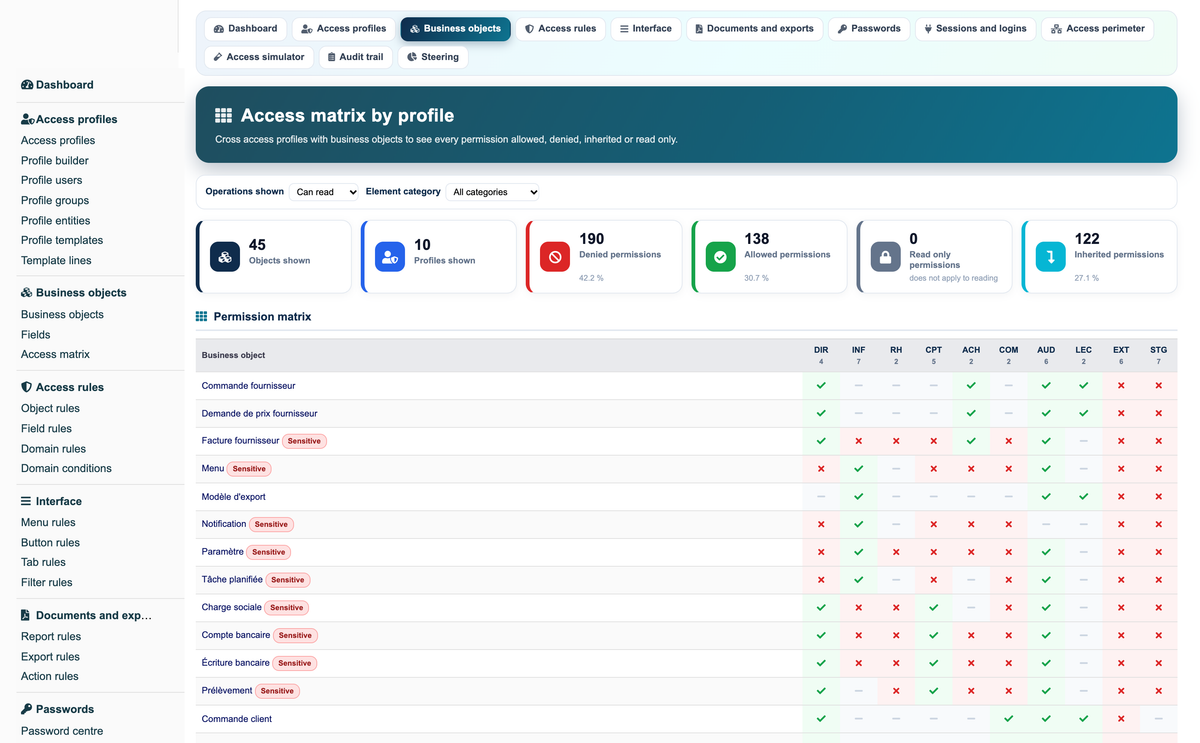Click the sidebar Documents and exports file icon
The height and width of the screenshot is (743, 1200).
pos(26,615)
